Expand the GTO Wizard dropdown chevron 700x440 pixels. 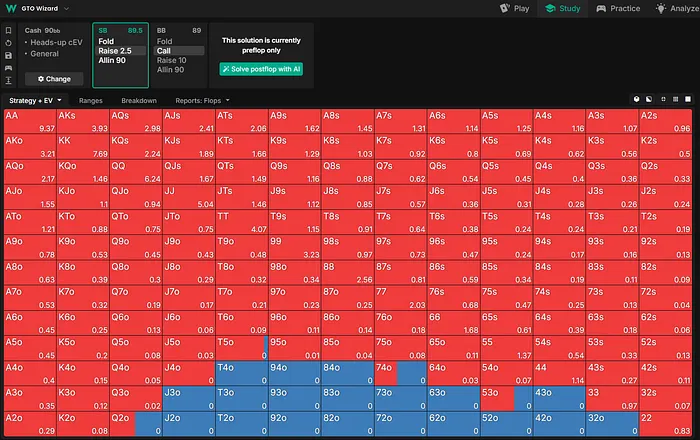66,8
